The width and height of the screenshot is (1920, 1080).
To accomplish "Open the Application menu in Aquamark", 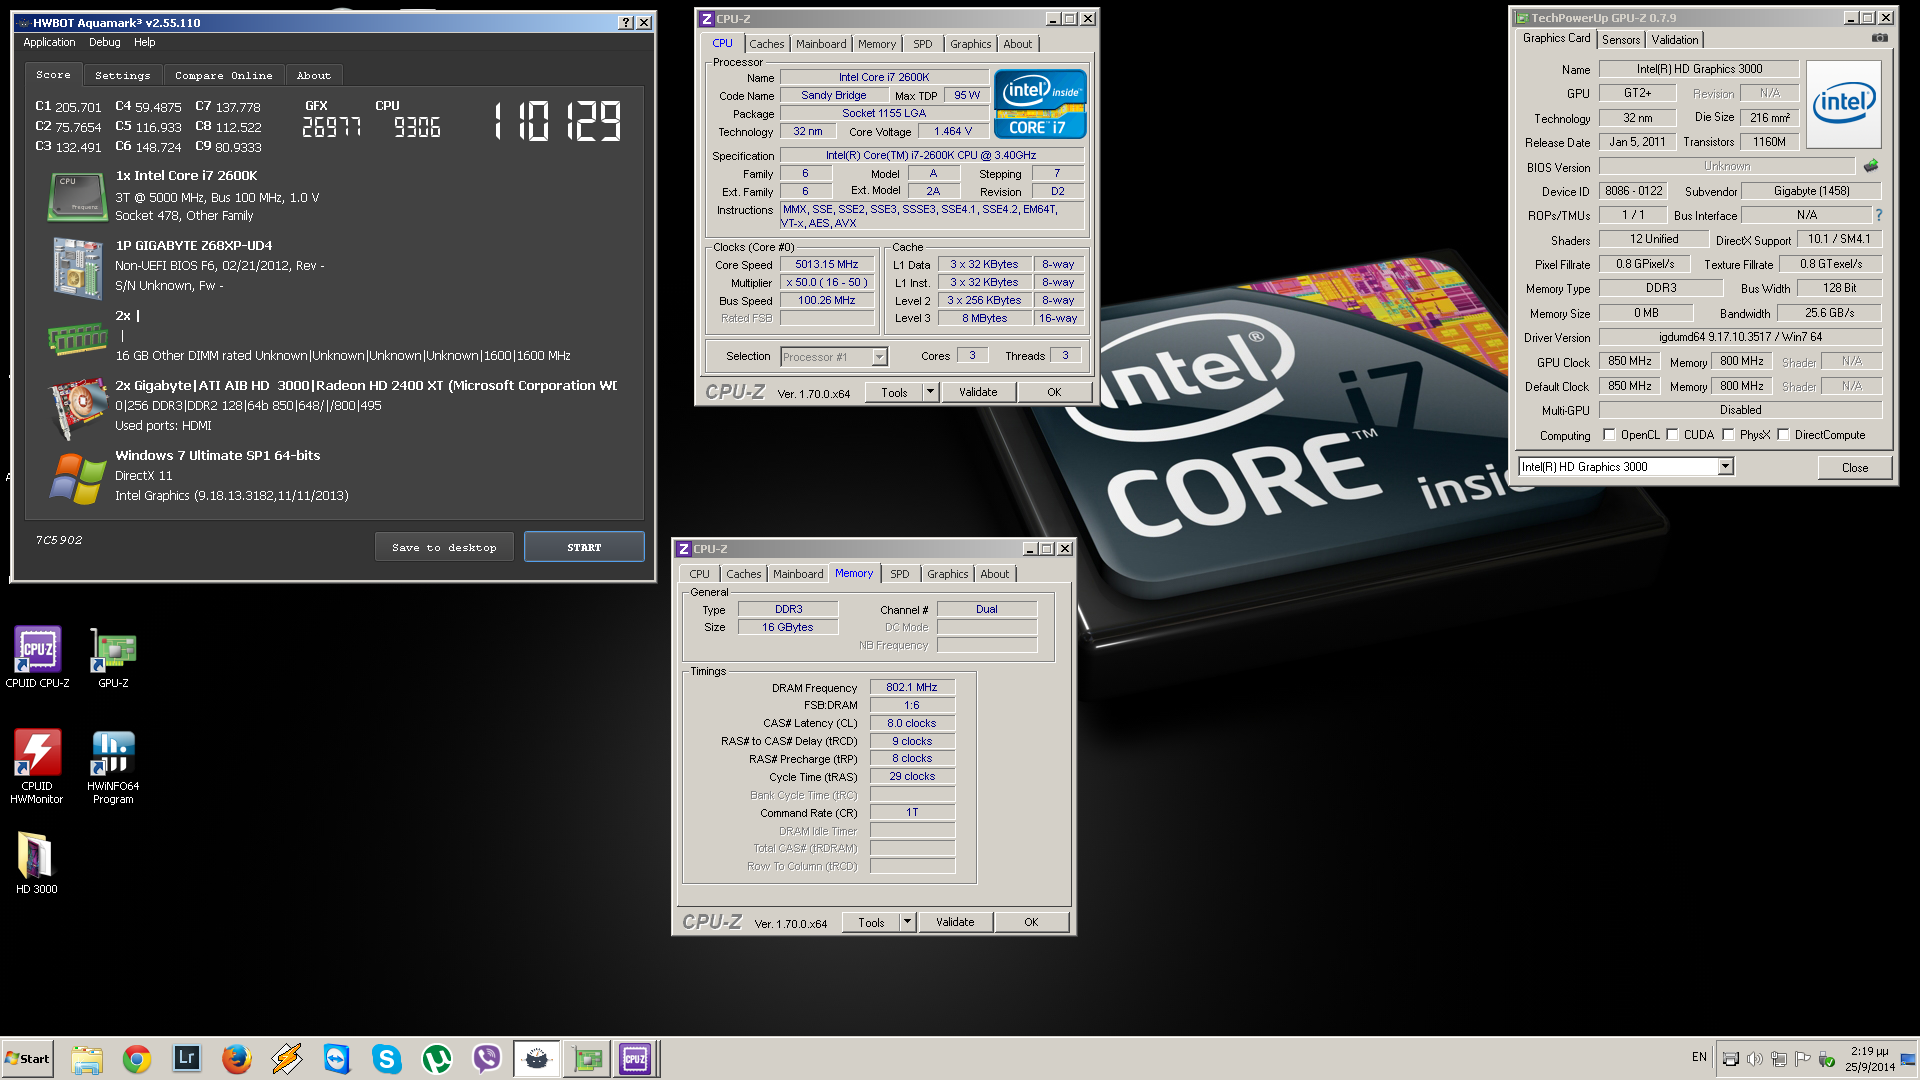I will coord(49,42).
